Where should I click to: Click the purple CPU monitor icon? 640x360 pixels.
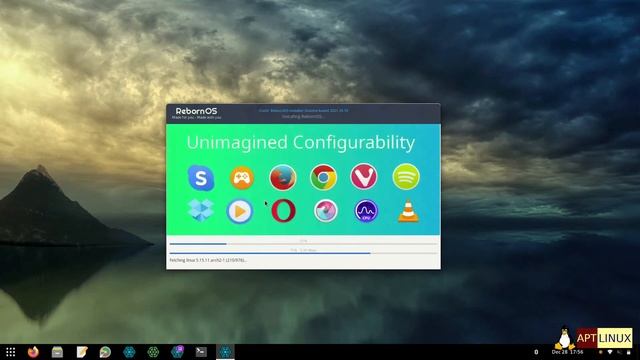tap(366, 211)
